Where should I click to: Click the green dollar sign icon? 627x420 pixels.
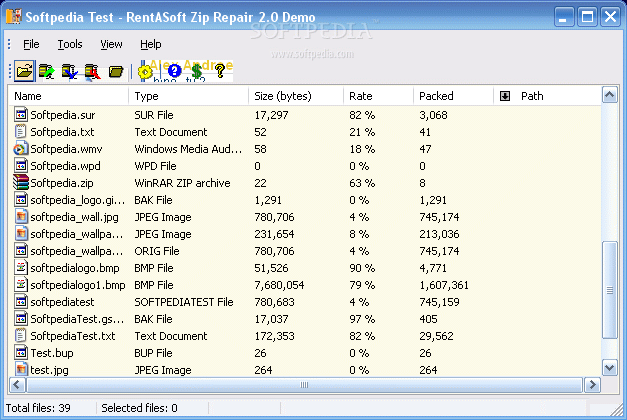coord(196,71)
